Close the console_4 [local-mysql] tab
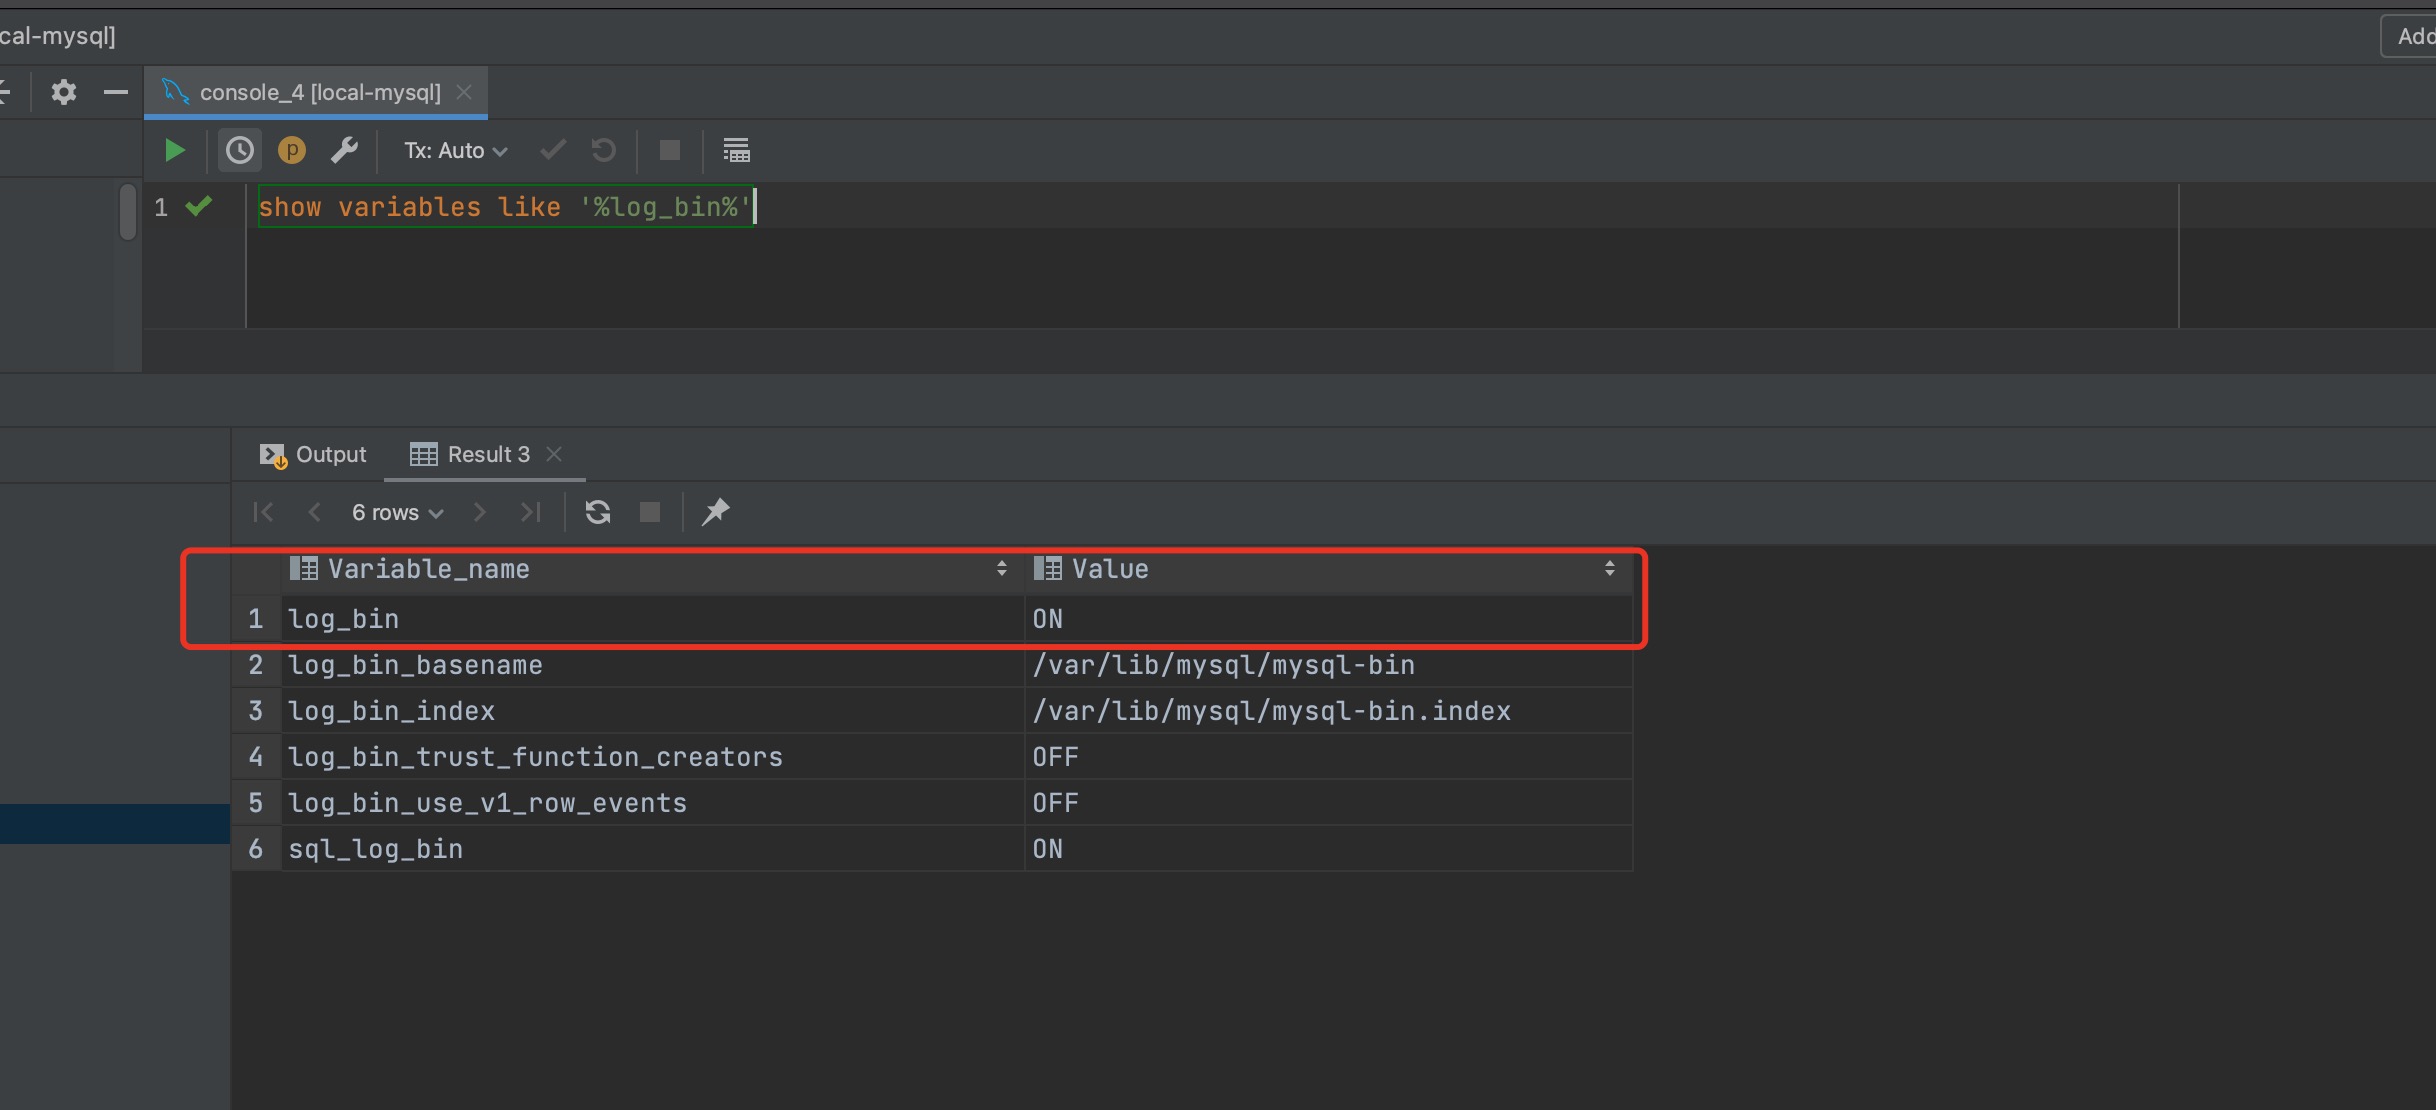The image size is (2436, 1110). [x=464, y=92]
